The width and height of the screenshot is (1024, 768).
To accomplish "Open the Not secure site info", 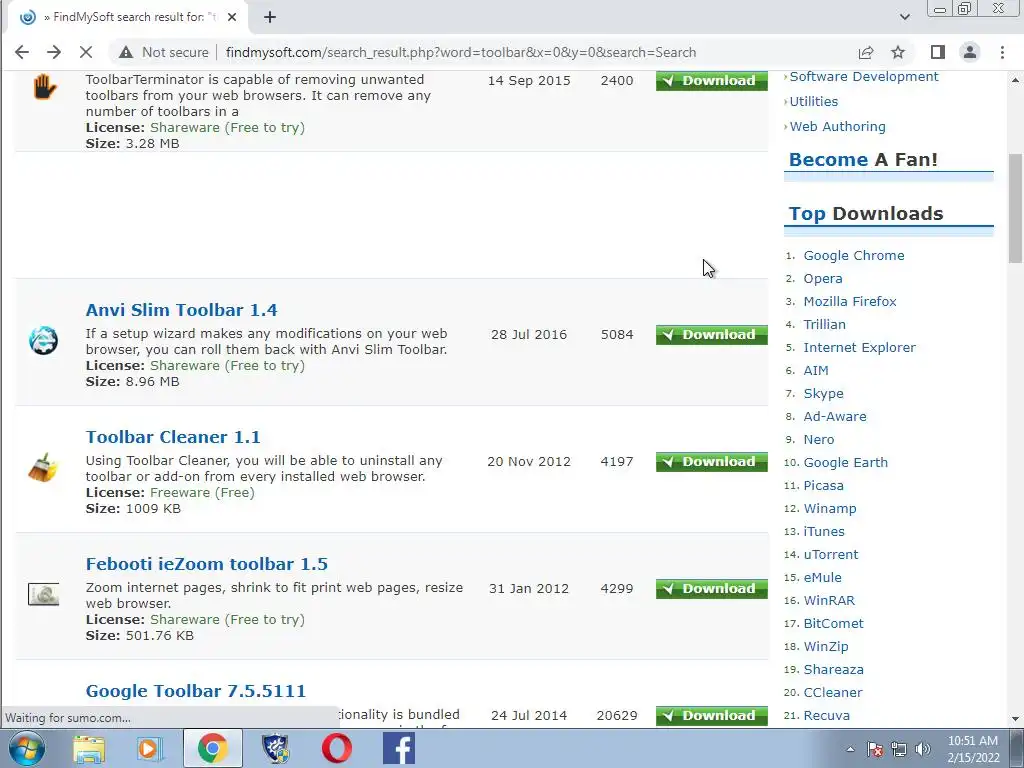I will (164, 52).
